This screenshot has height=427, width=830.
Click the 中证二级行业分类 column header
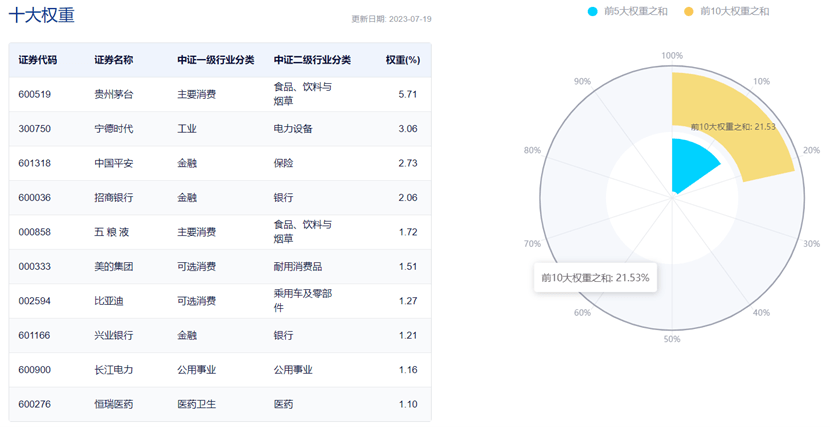click(312, 60)
